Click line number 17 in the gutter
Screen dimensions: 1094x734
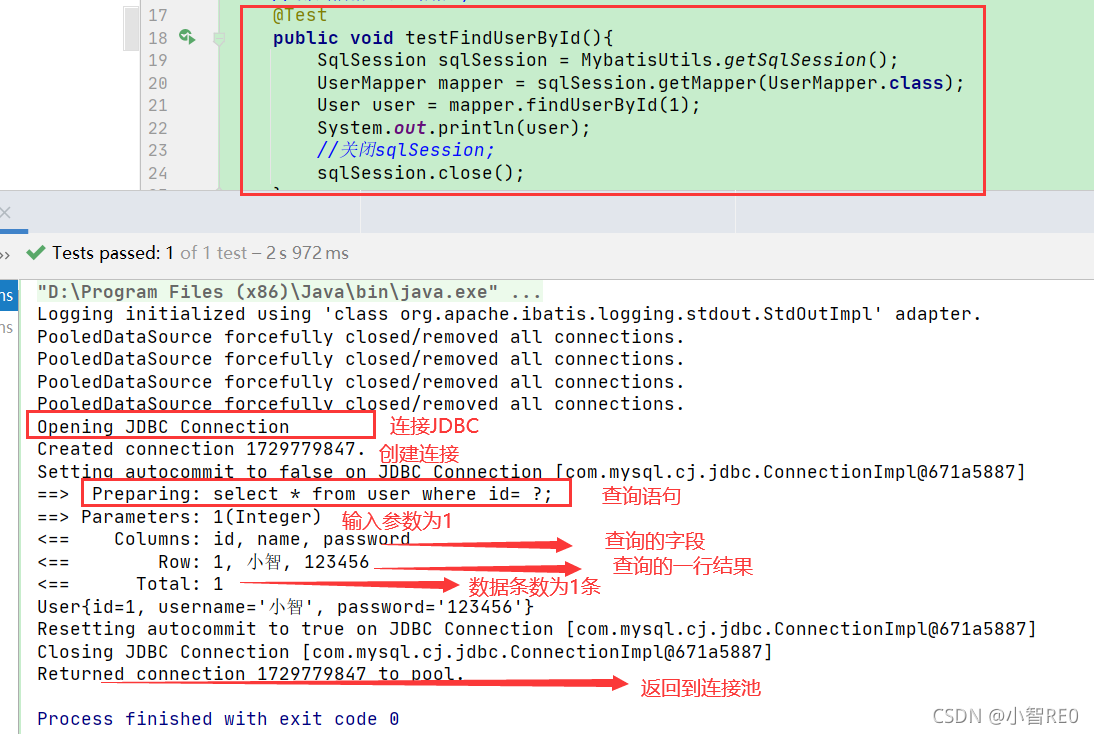[158, 15]
